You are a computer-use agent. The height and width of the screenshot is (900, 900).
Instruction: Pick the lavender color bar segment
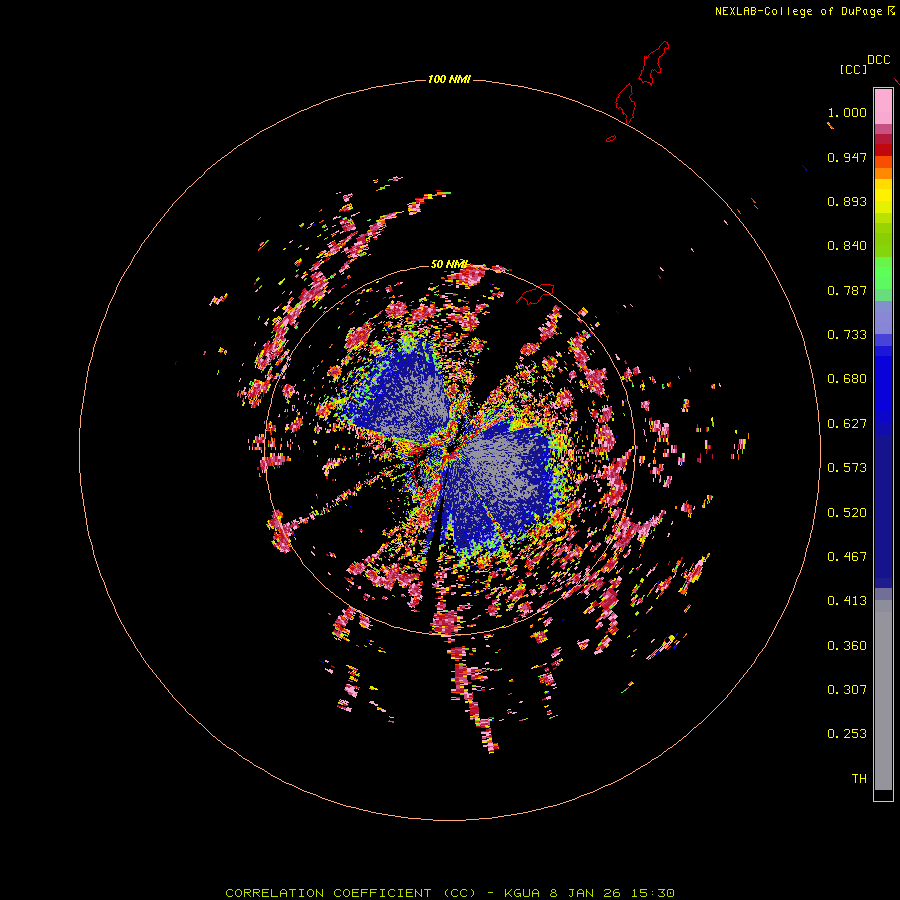point(883,317)
